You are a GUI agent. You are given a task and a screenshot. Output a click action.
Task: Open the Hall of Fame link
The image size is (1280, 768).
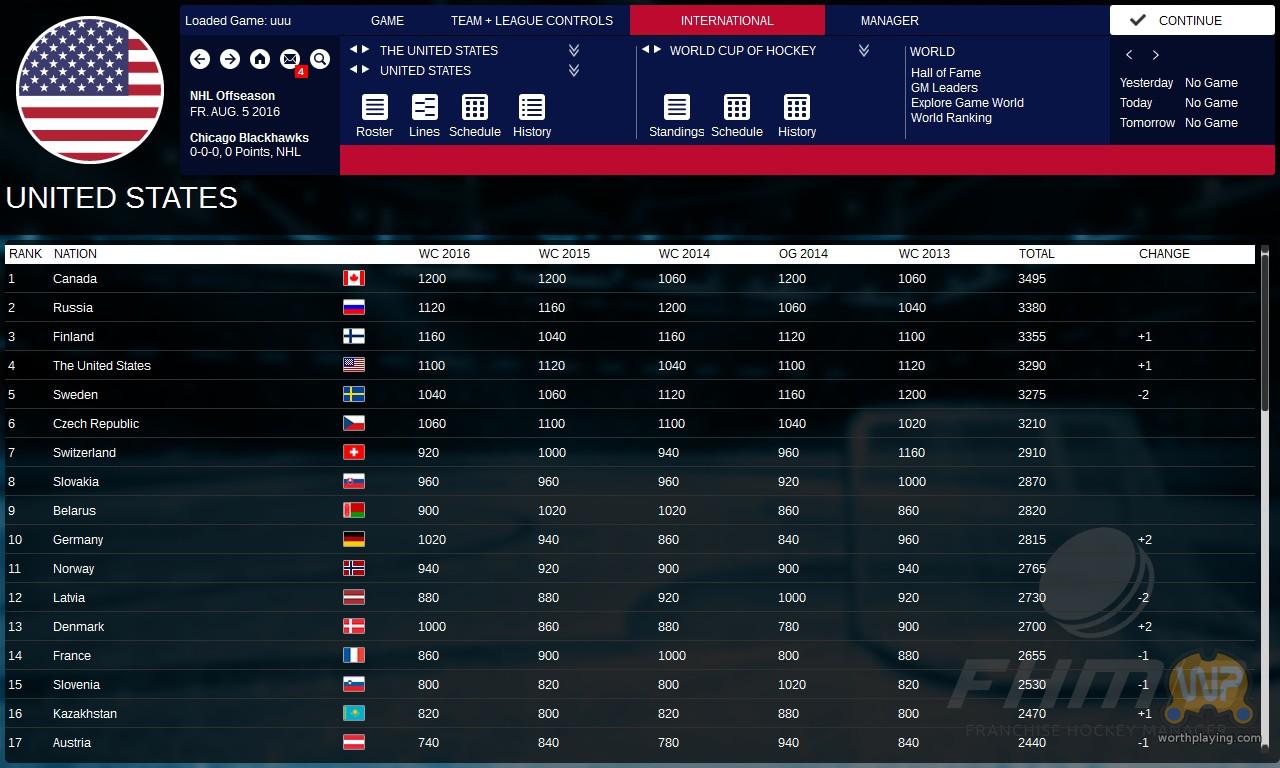[945, 73]
